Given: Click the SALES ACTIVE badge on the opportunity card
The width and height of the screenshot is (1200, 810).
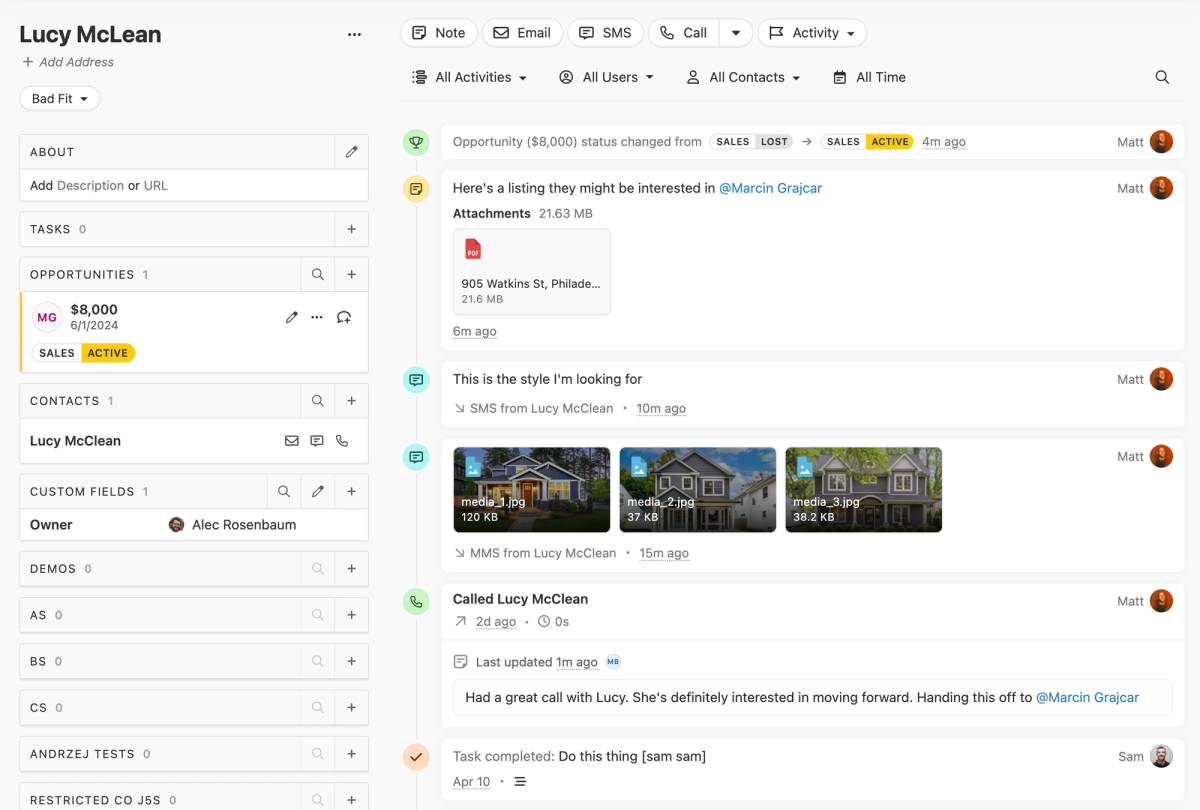Looking at the screenshot, I should pyautogui.click(x=84, y=353).
